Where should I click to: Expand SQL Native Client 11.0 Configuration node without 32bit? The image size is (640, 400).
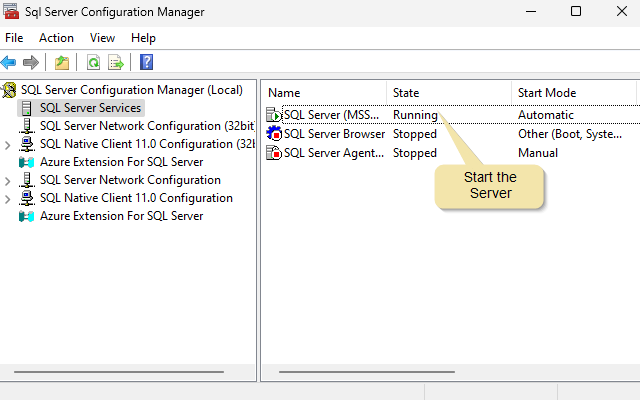[7, 199]
